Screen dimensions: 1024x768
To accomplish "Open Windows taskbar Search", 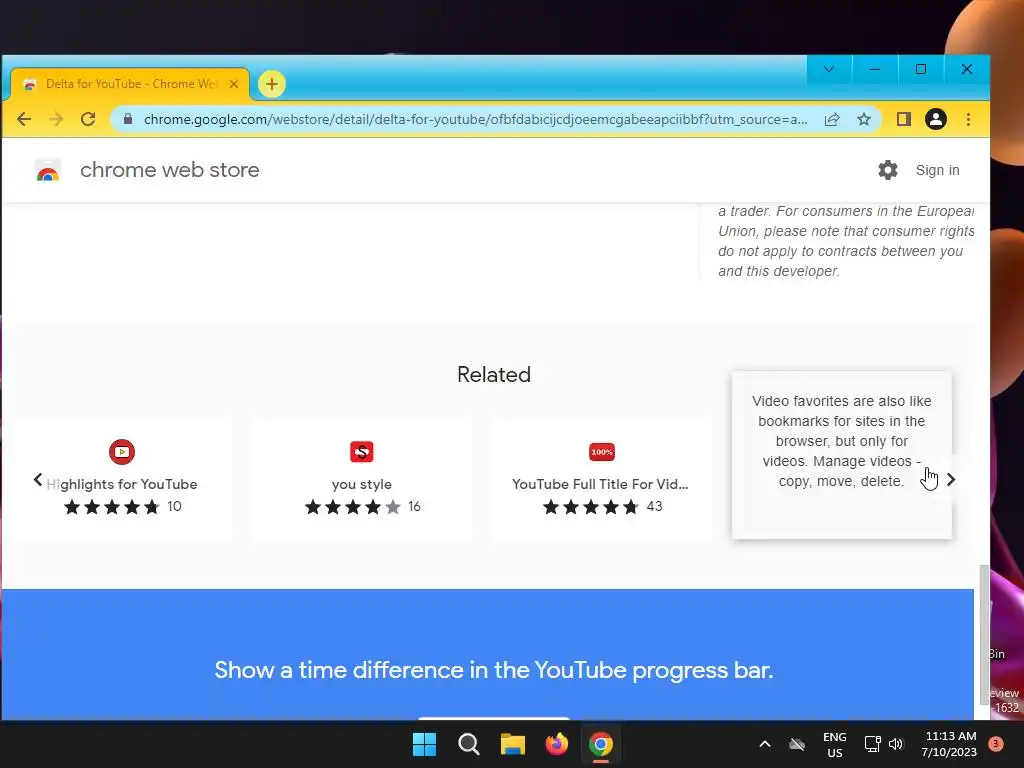I will [469, 744].
